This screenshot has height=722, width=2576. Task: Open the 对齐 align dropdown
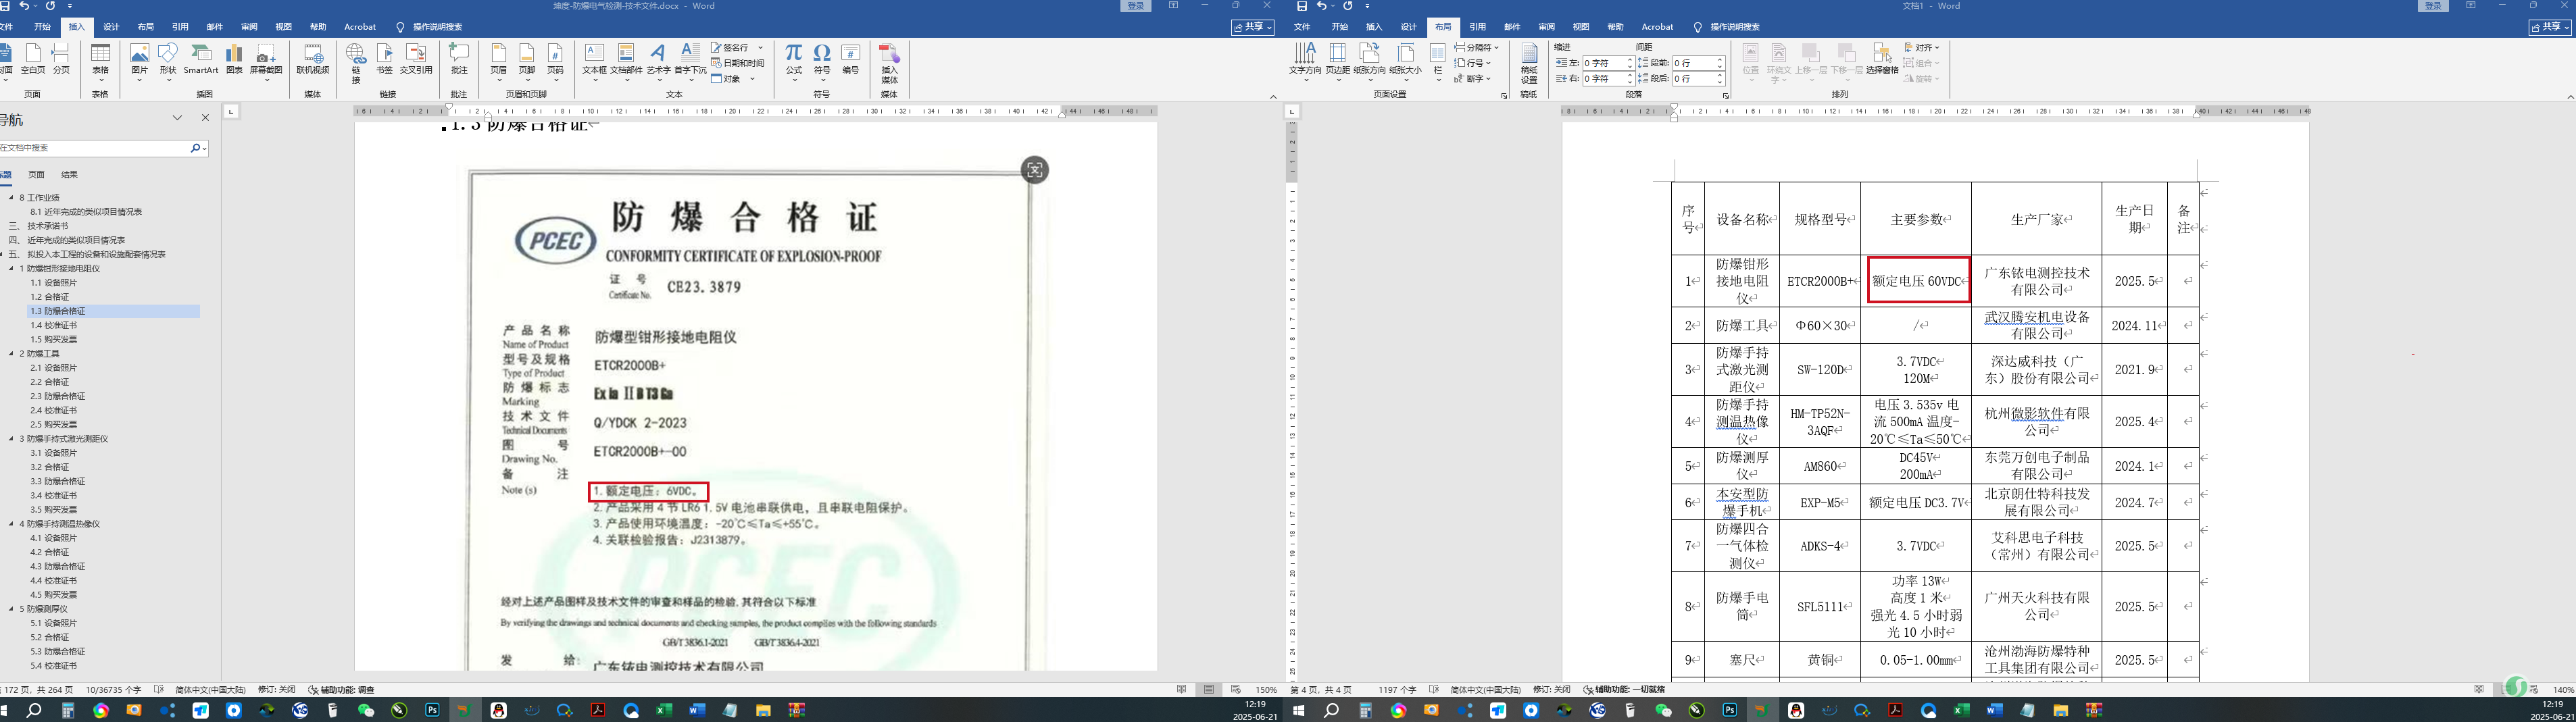[x=1921, y=47]
